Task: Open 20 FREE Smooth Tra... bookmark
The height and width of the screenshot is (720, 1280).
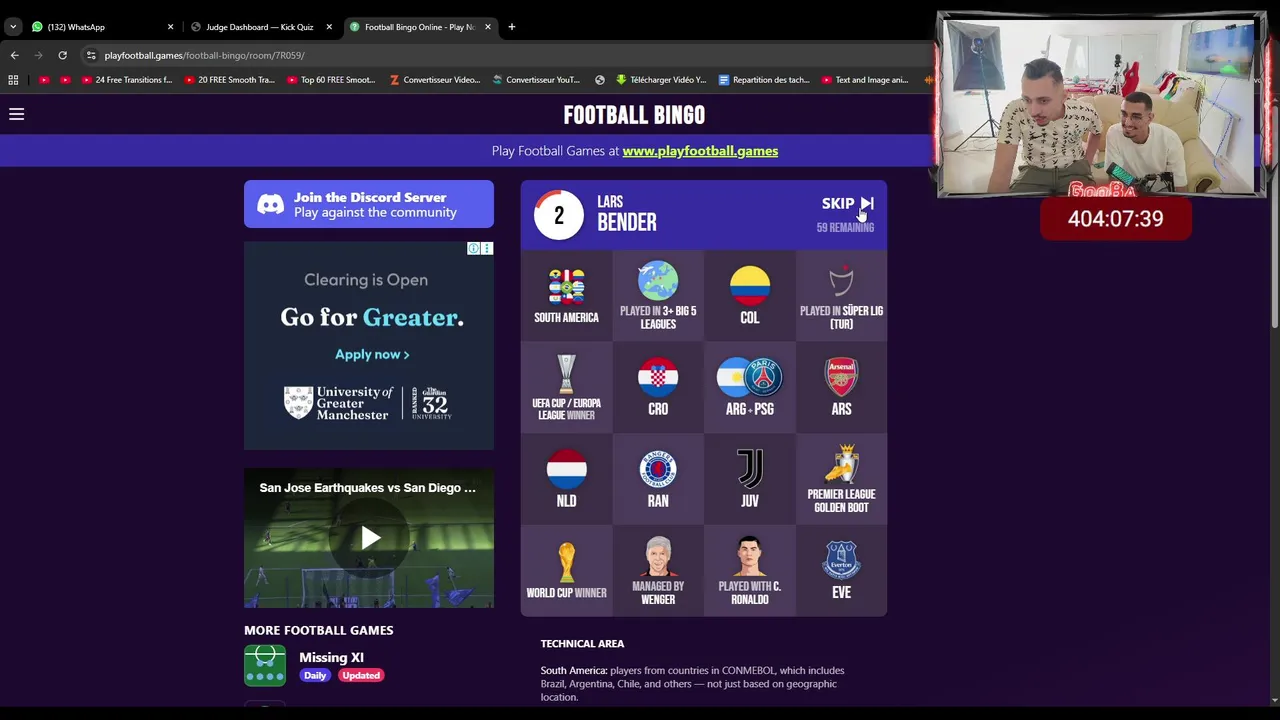Action: [x=229, y=80]
